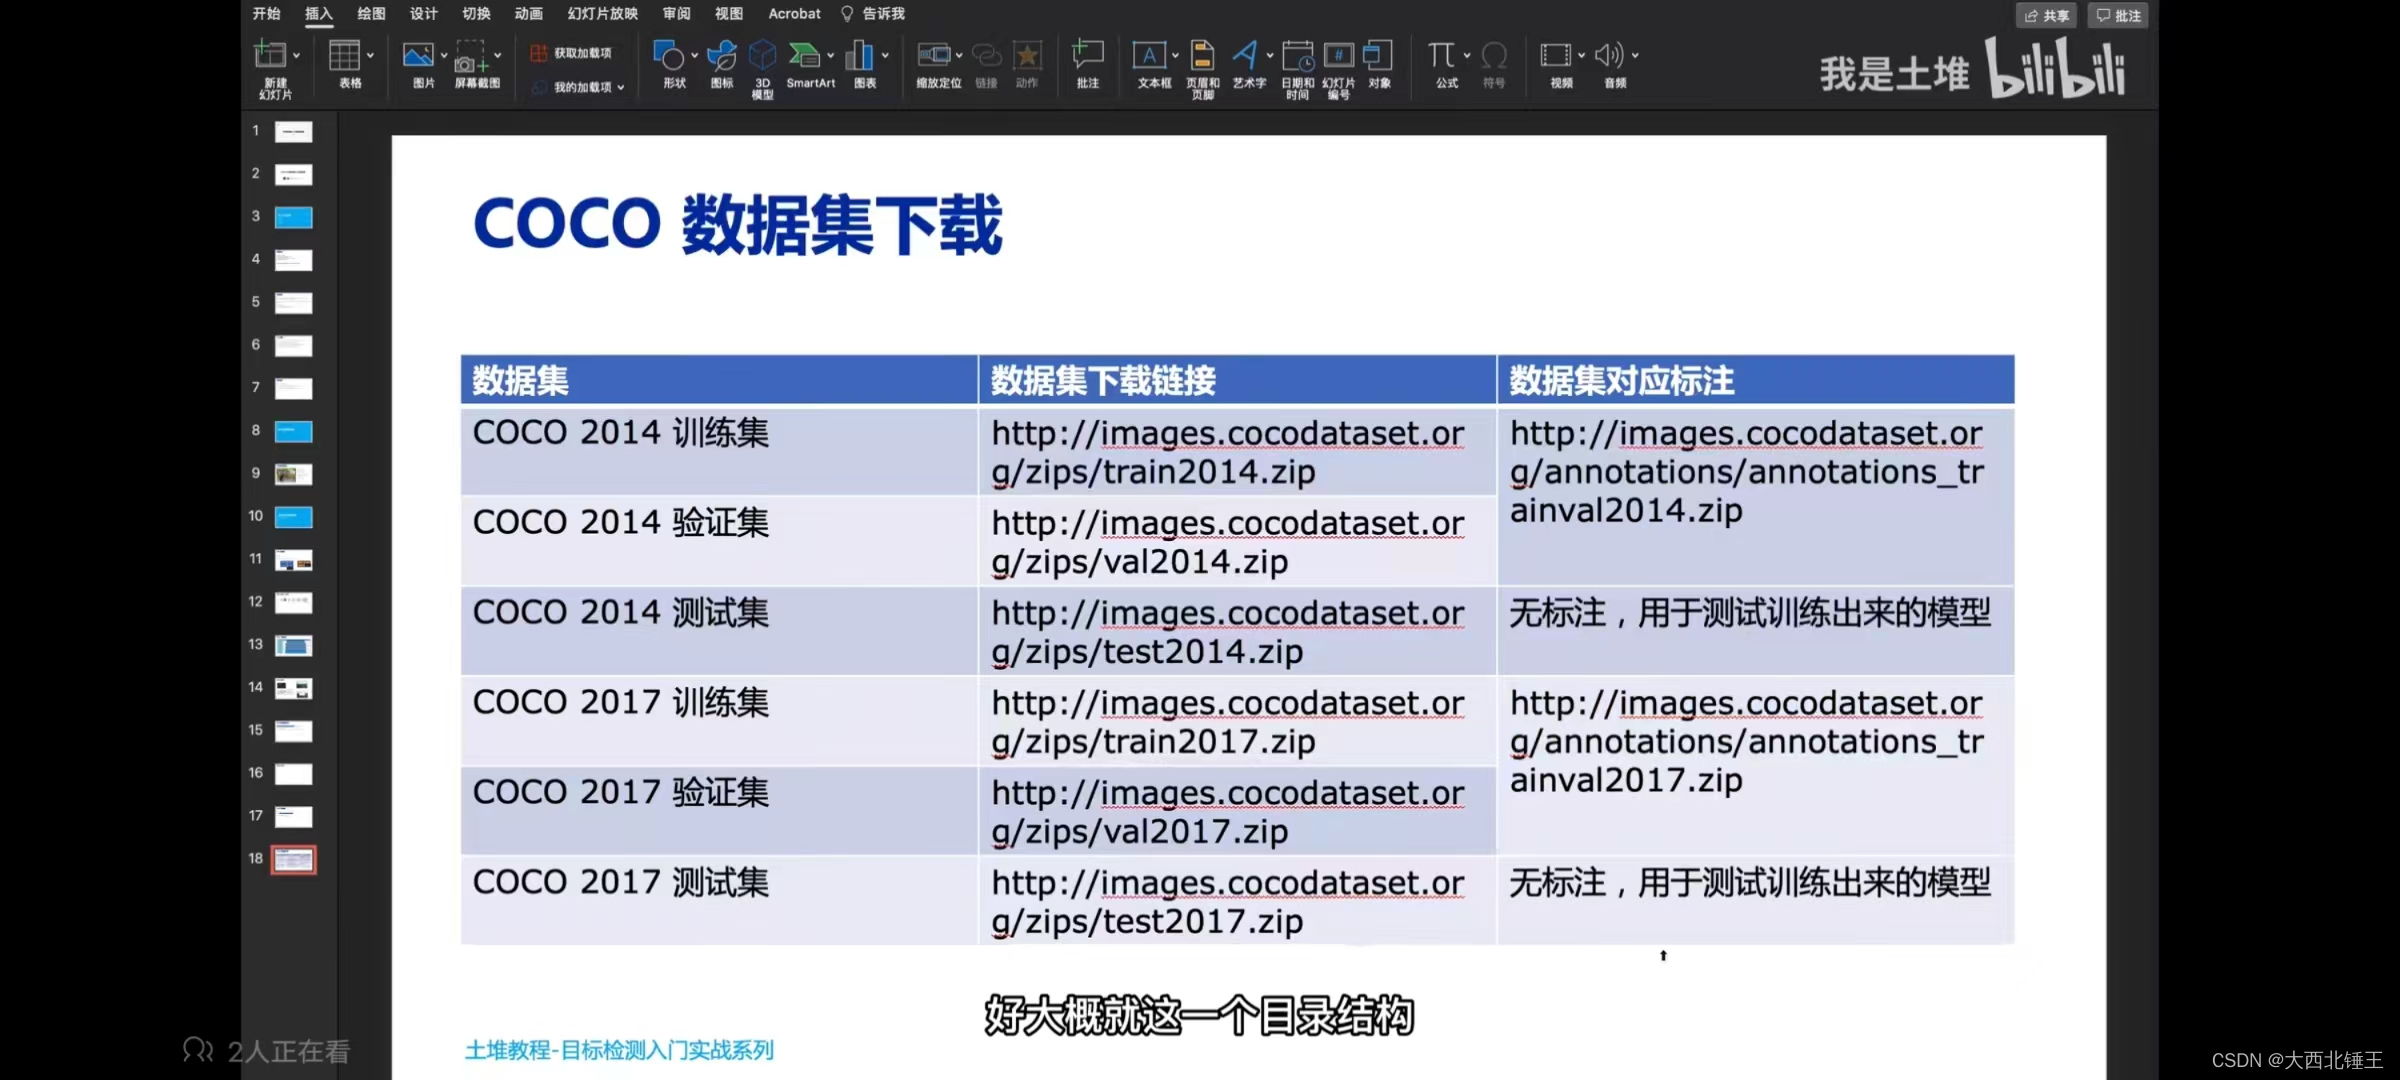2400x1080 pixels.
Task: Open the 幻灯片放映 menu tab
Action: [601, 14]
